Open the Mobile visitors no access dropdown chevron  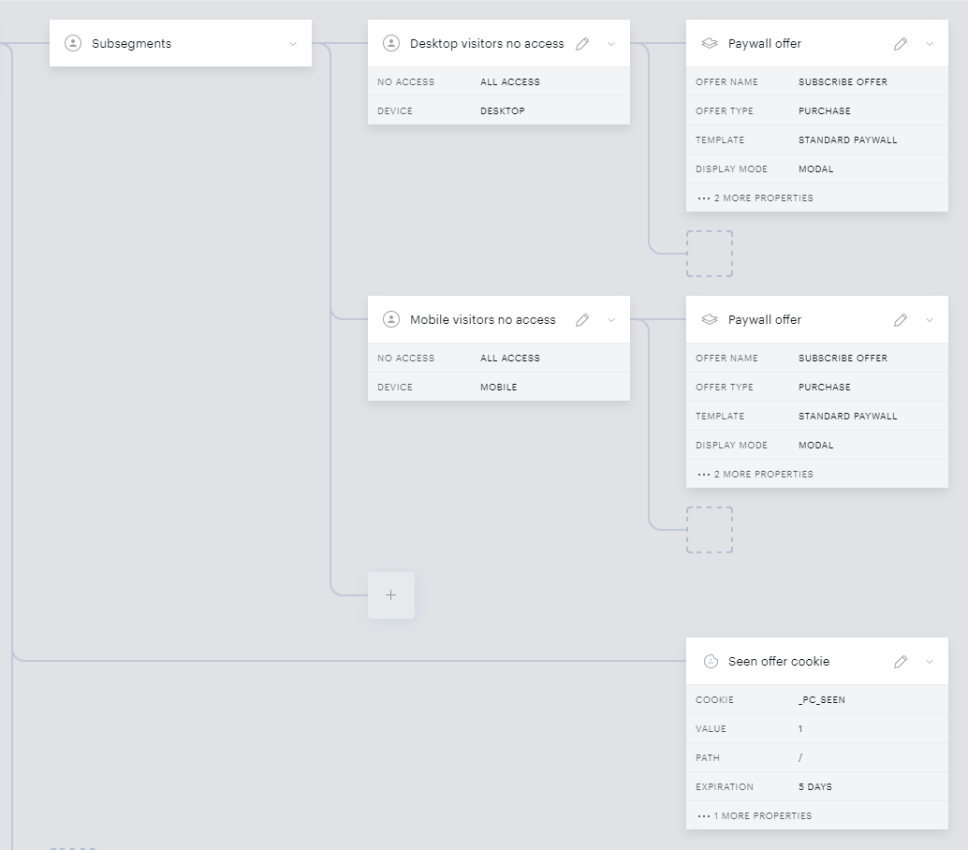611,320
